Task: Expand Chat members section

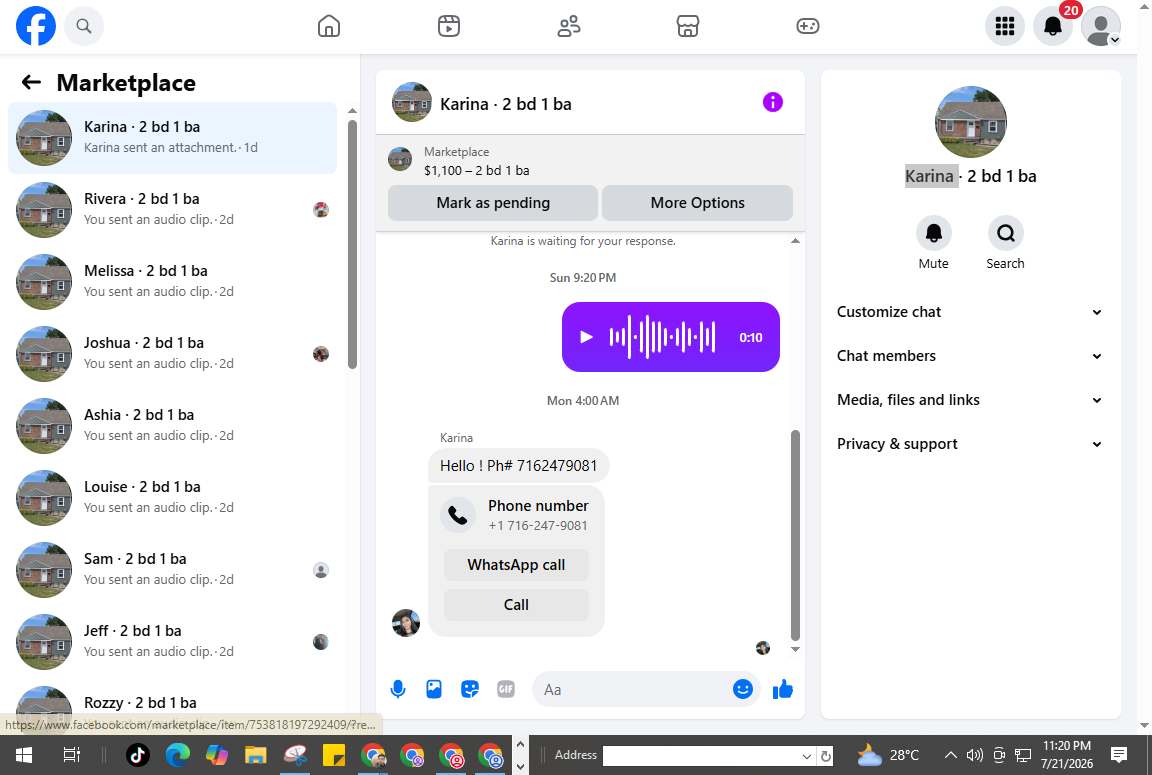Action: click(x=970, y=356)
